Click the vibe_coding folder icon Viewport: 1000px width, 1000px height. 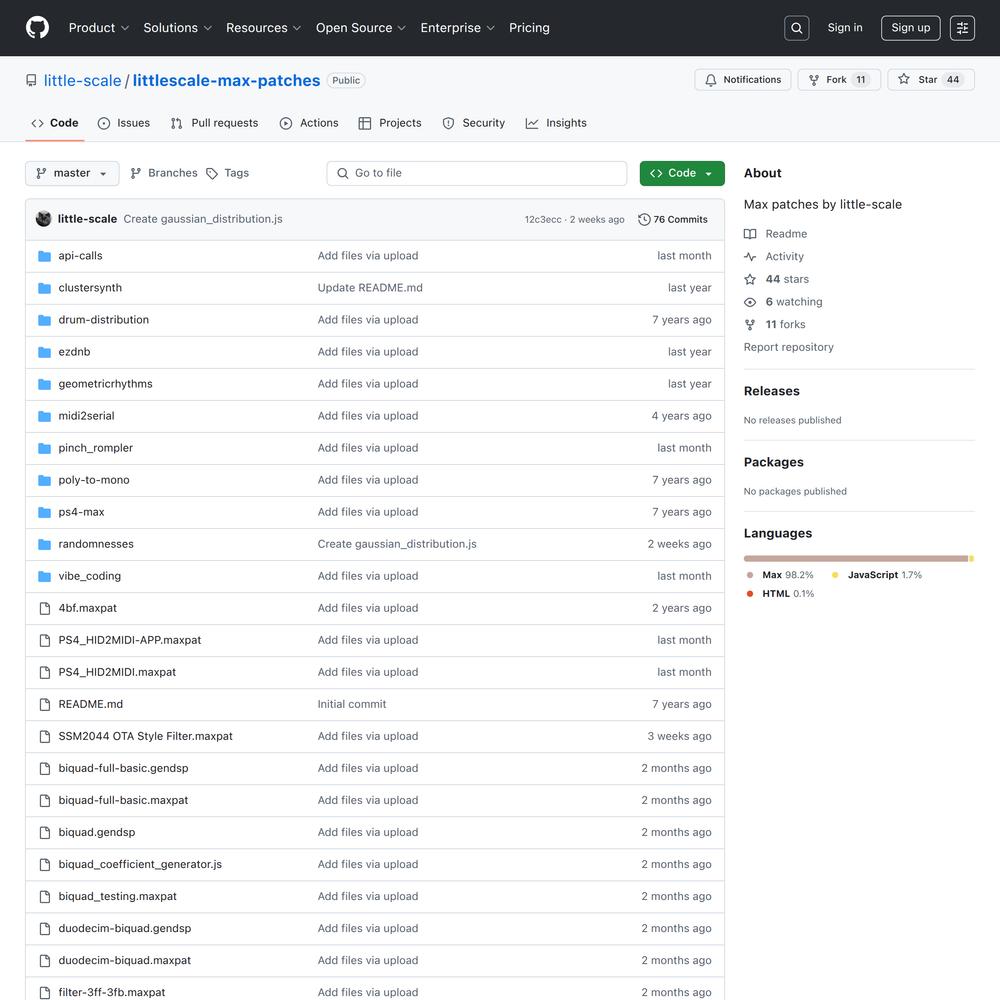45,576
